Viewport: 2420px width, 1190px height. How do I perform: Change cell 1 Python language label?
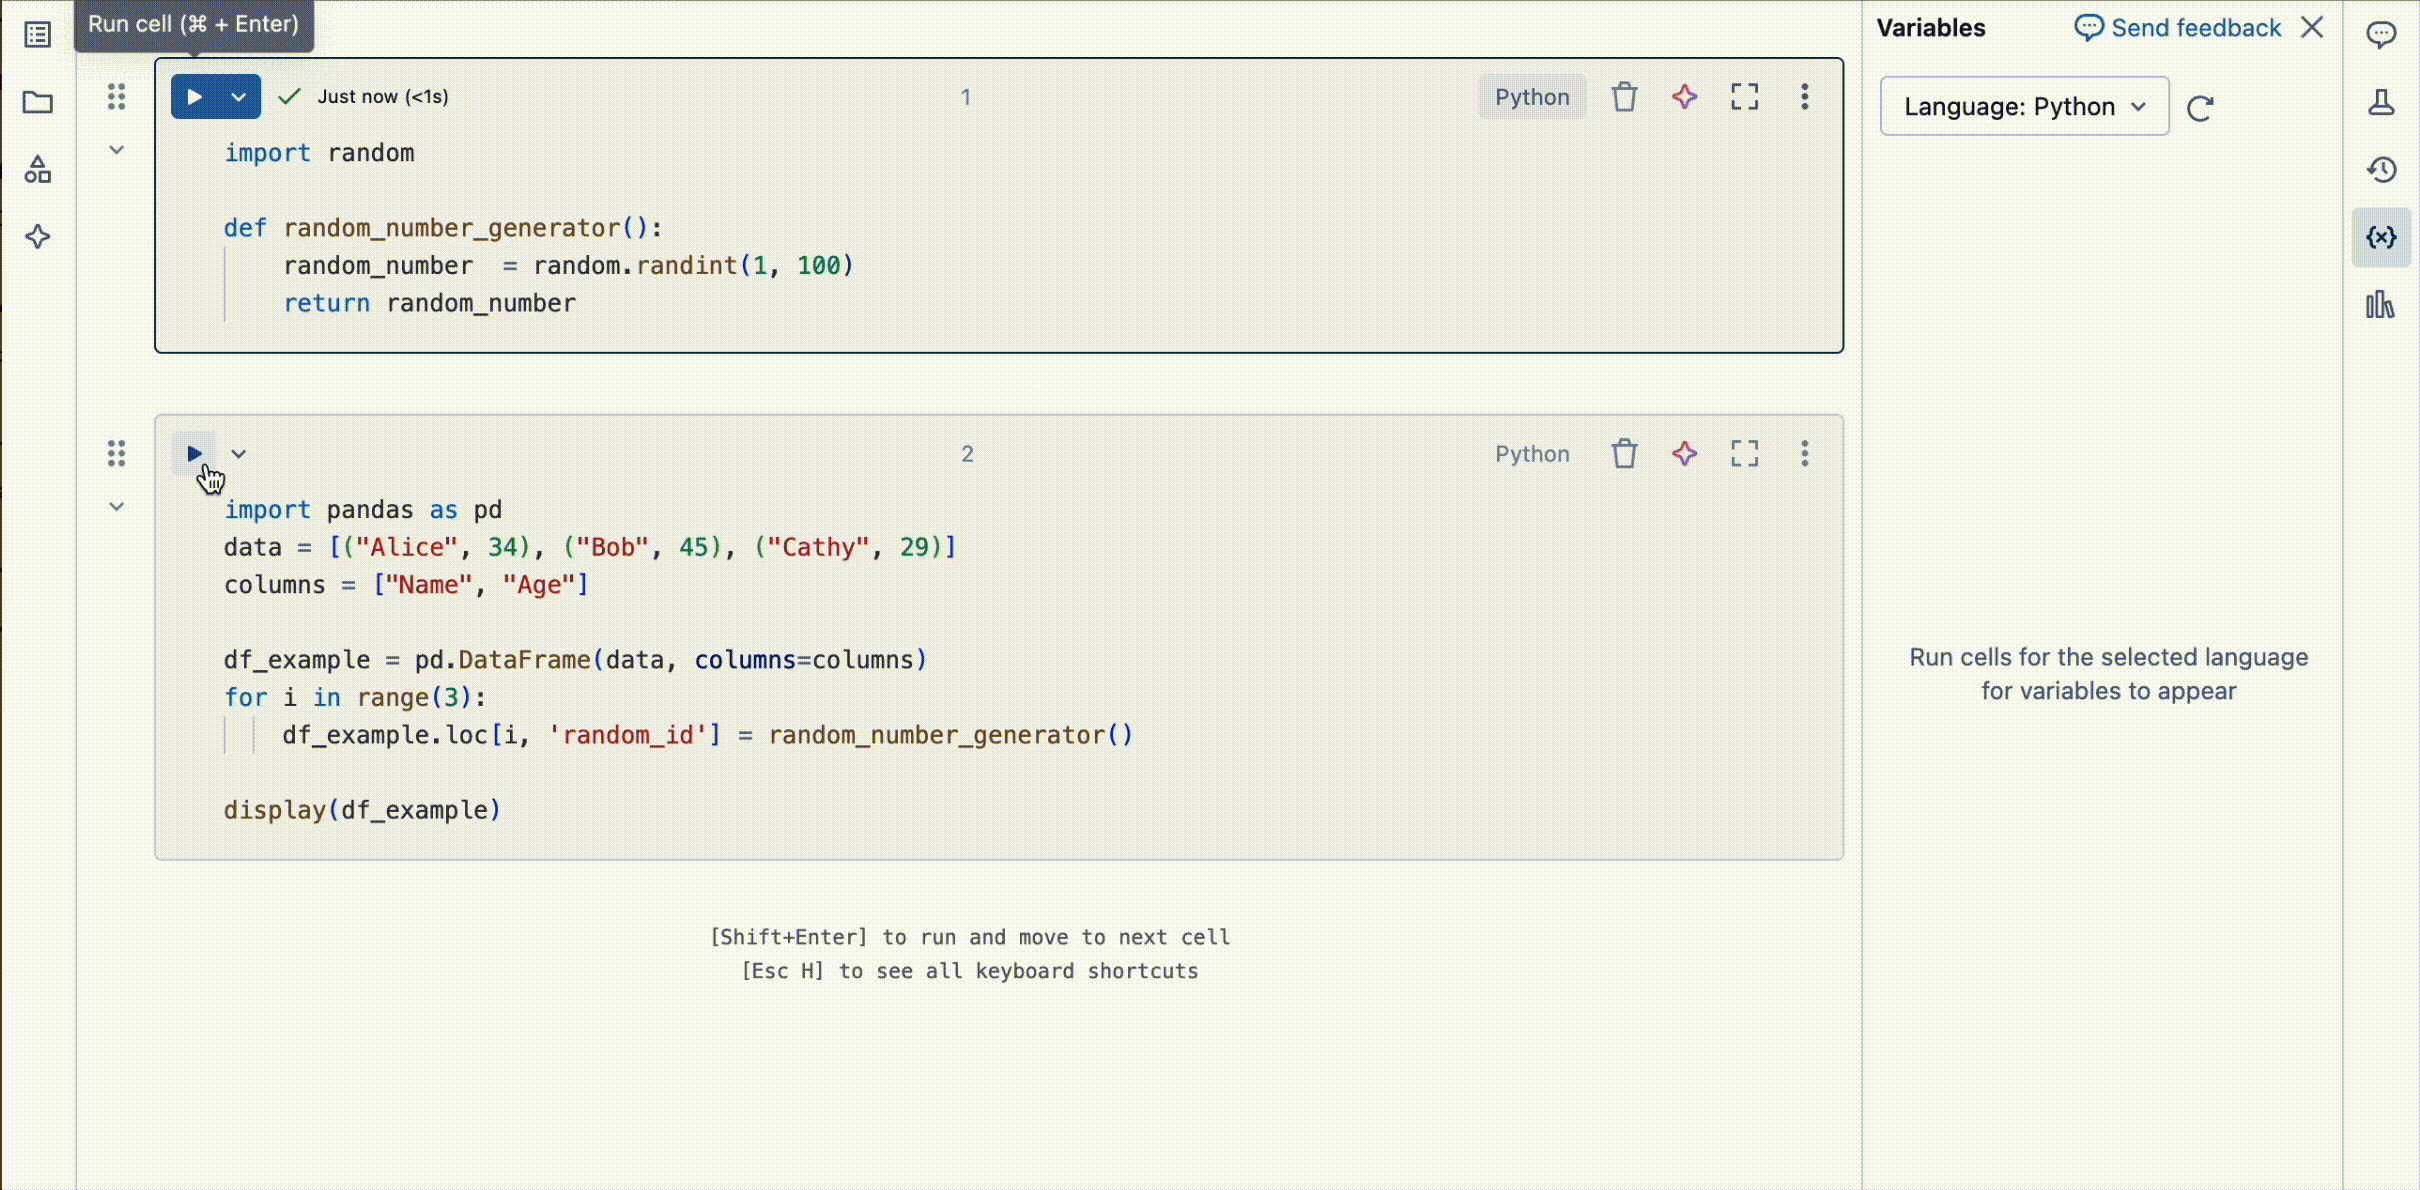pyautogui.click(x=1531, y=97)
